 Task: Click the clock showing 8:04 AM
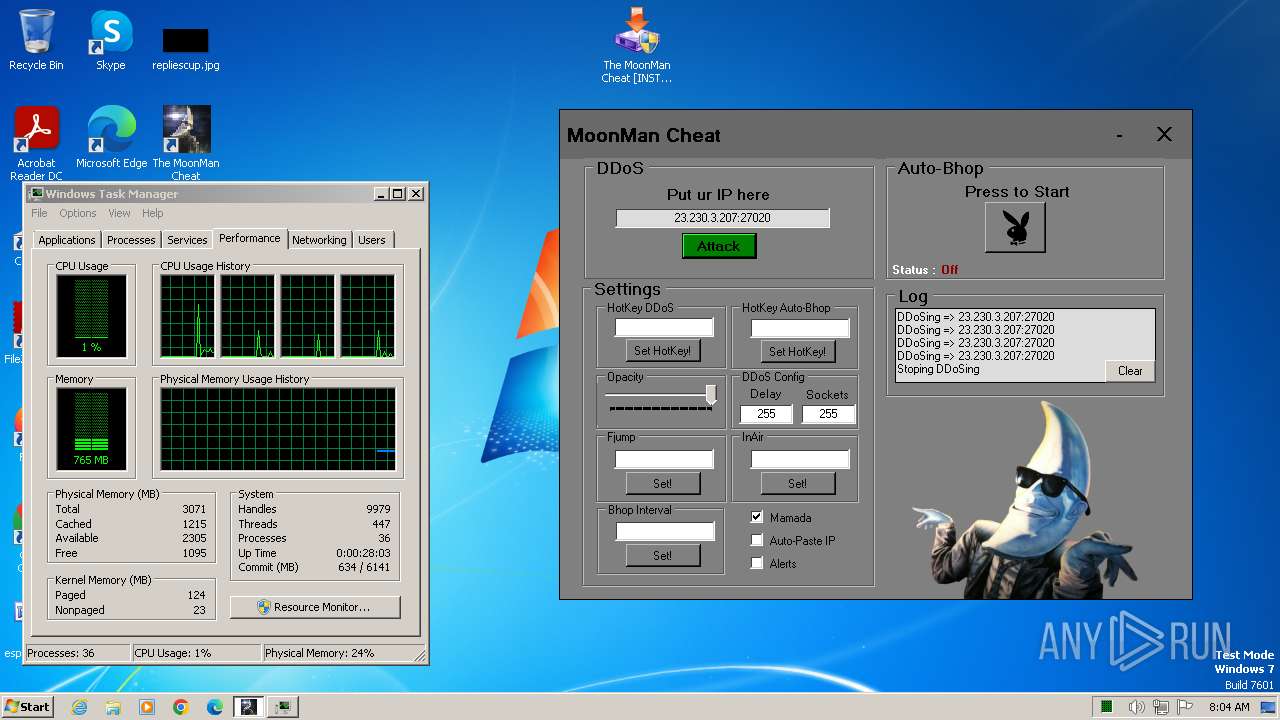1229,707
